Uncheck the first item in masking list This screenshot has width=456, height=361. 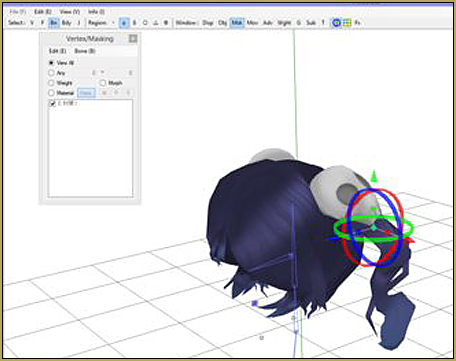52,104
